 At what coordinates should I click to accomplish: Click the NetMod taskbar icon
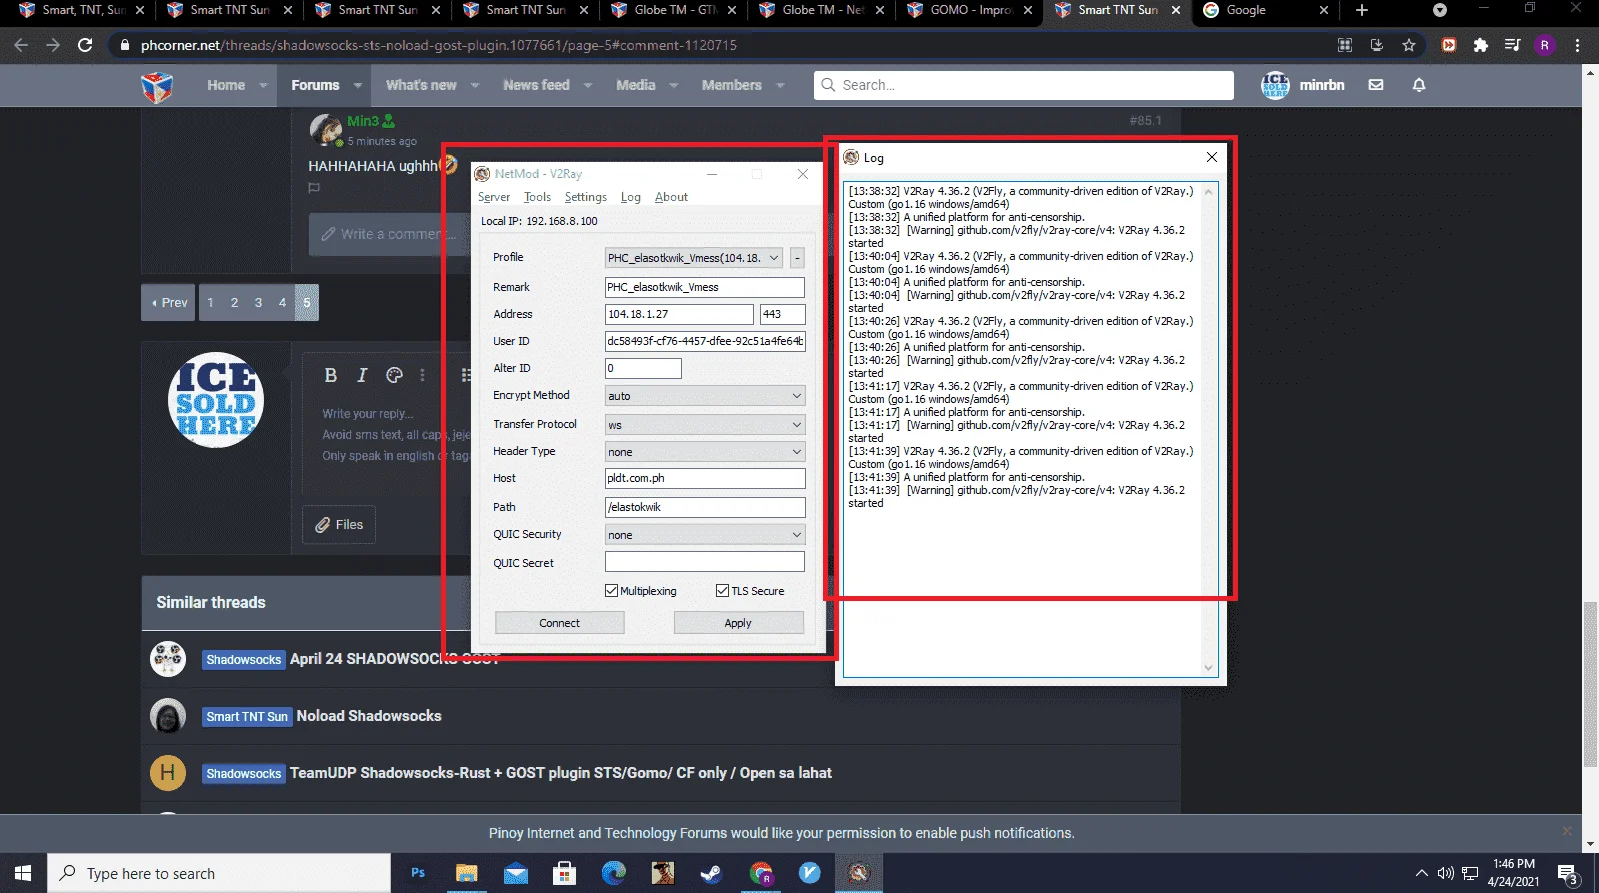point(858,873)
